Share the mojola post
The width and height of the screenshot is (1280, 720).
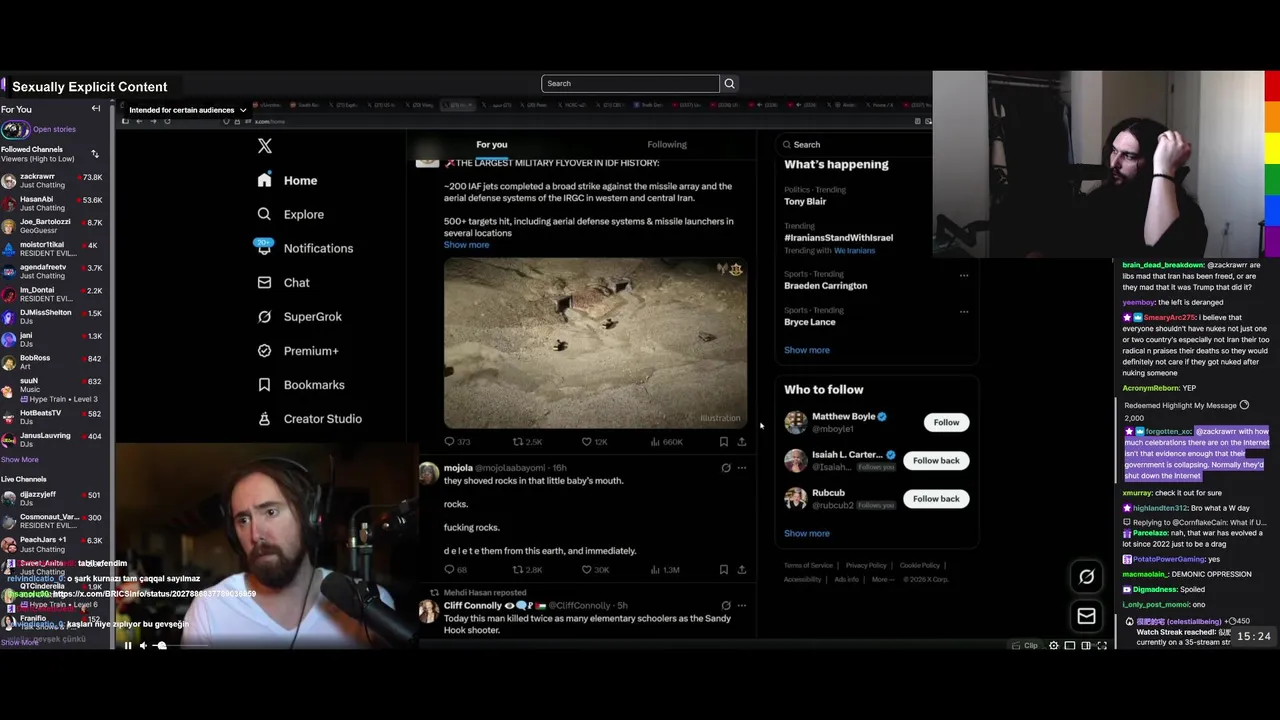click(742, 570)
